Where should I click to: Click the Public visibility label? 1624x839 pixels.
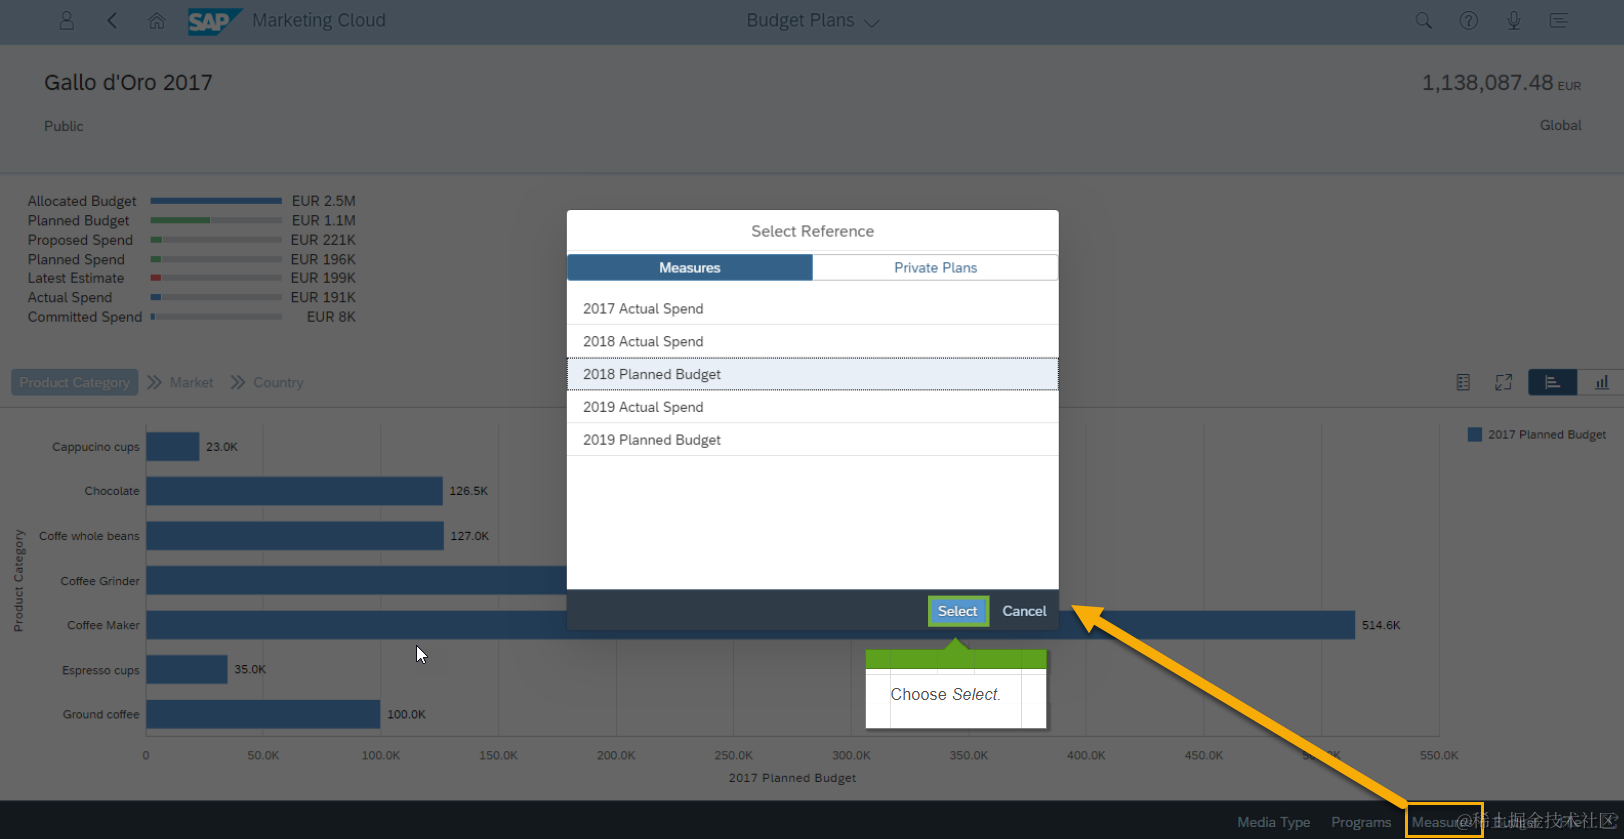64,126
